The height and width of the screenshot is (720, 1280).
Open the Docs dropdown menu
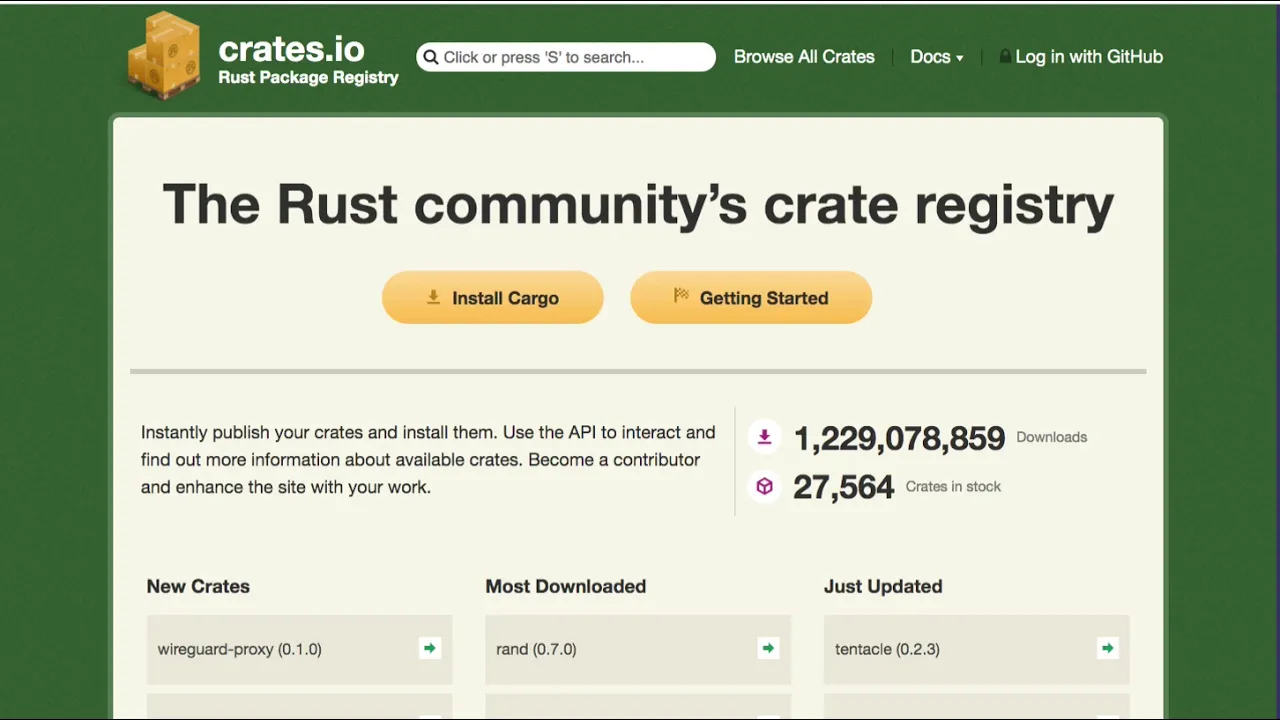pos(937,57)
